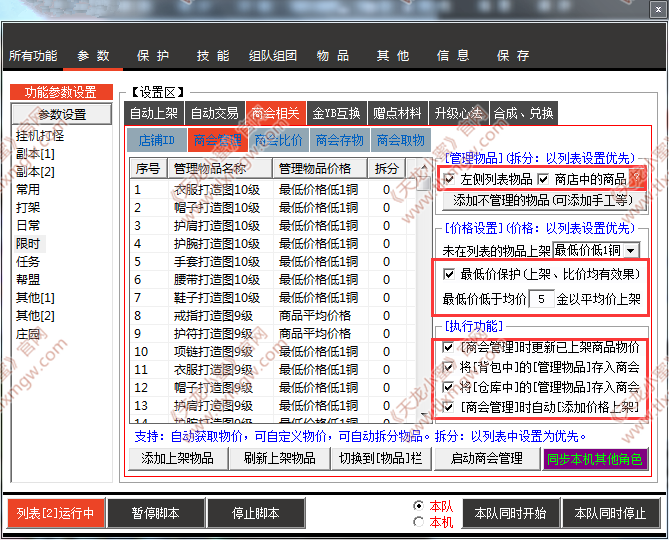Select 庄园 in the sidebar list
This screenshot has width=669, height=540.
click(28, 334)
